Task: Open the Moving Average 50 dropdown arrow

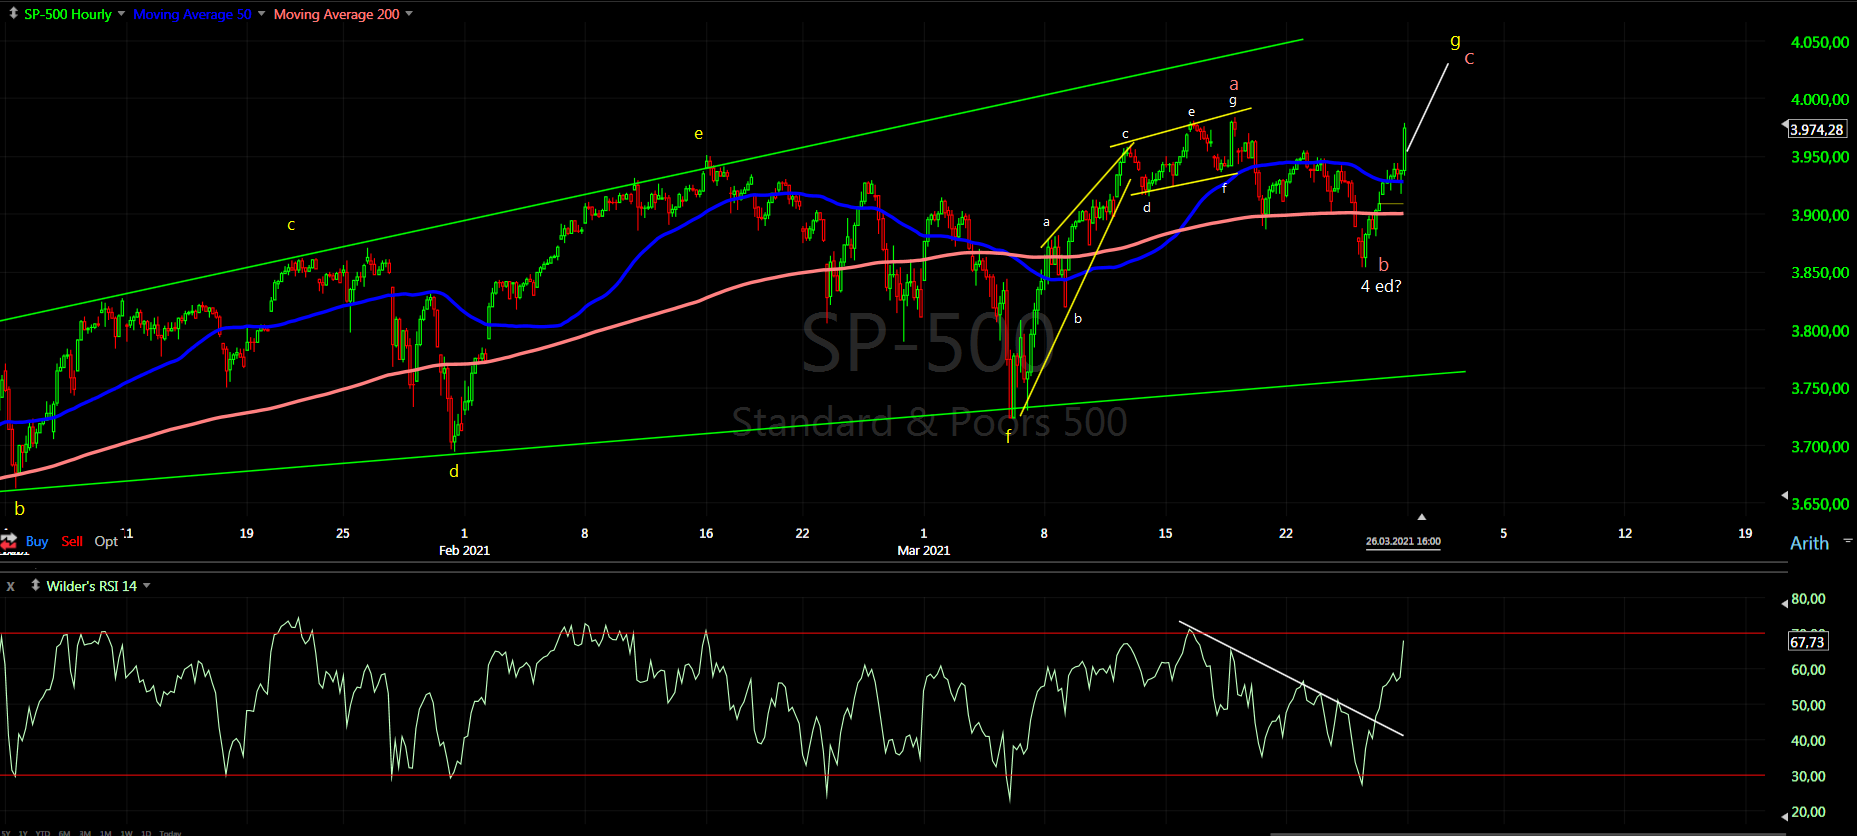Action: click(261, 13)
